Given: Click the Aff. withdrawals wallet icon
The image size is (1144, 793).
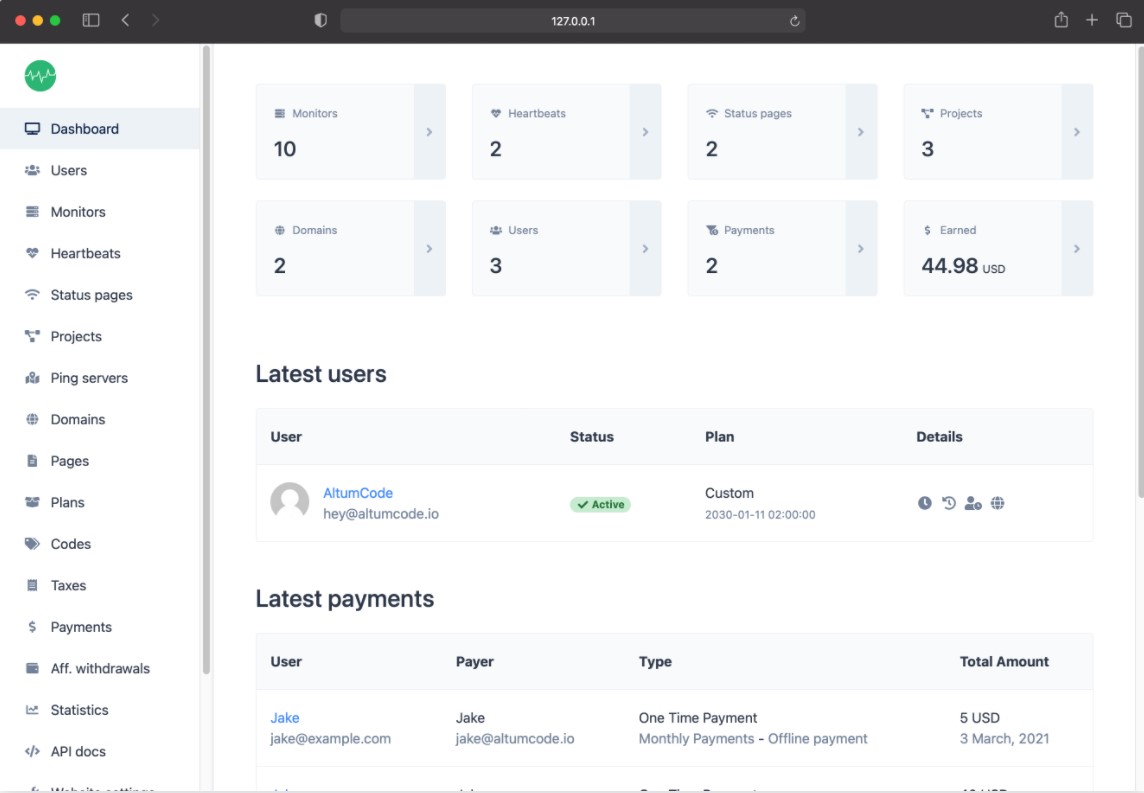Looking at the screenshot, I should point(32,668).
